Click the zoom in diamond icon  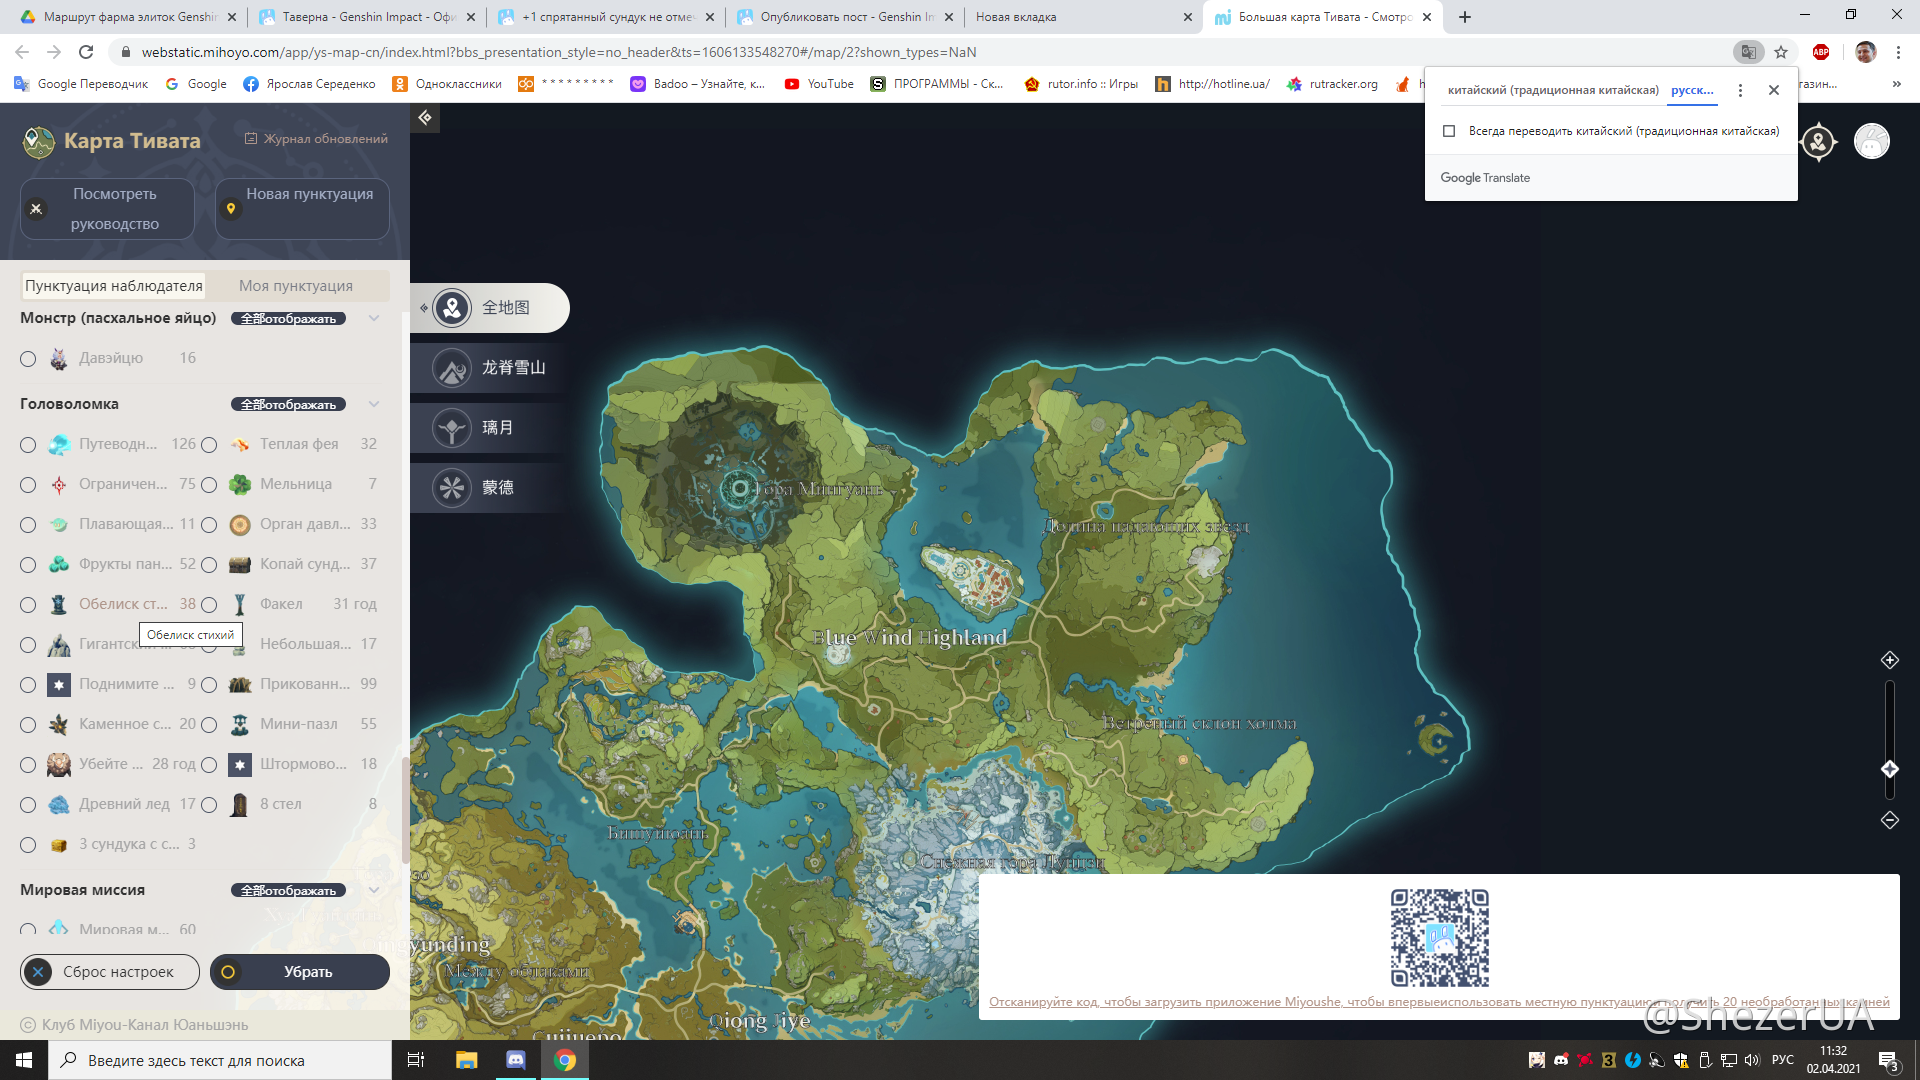(x=1889, y=660)
